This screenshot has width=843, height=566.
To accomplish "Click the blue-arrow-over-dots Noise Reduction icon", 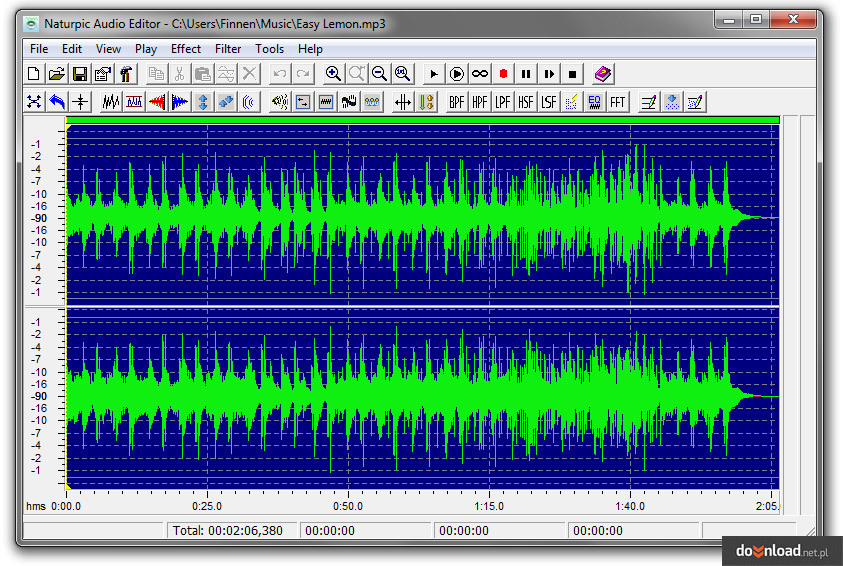I will [671, 102].
